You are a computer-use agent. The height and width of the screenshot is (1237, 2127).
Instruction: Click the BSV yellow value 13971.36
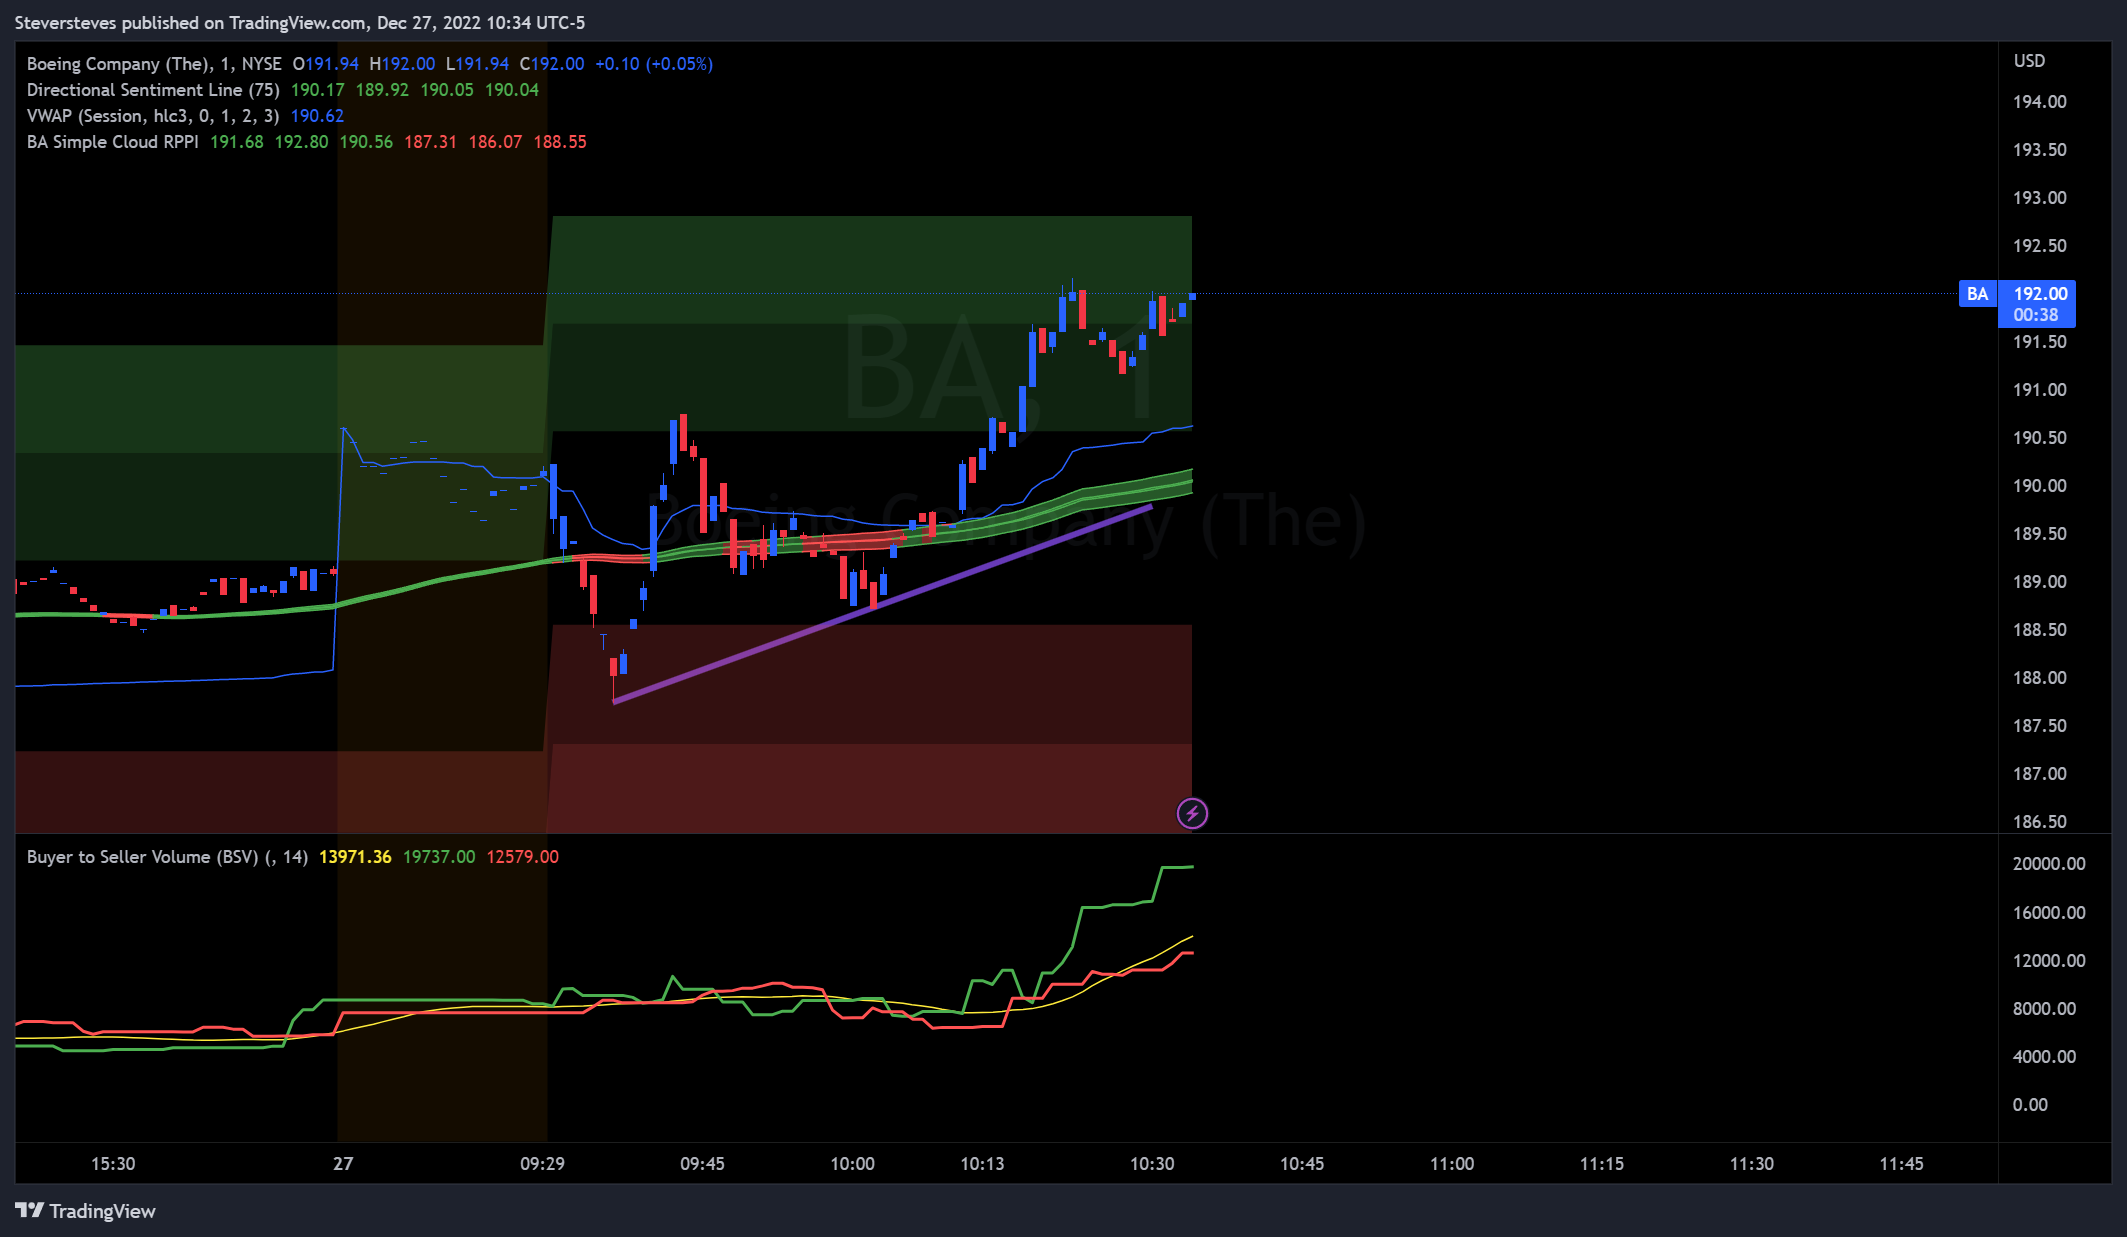pyautogui.click(x=355, y=857)
